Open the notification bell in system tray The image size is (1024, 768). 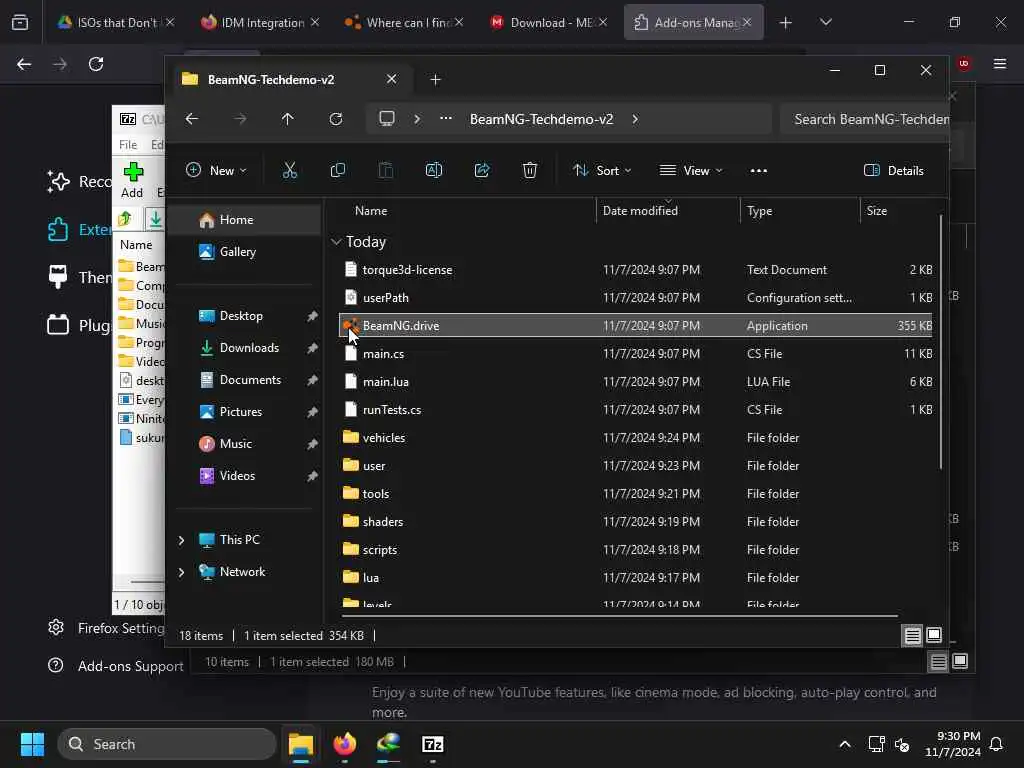click(997, 744)
